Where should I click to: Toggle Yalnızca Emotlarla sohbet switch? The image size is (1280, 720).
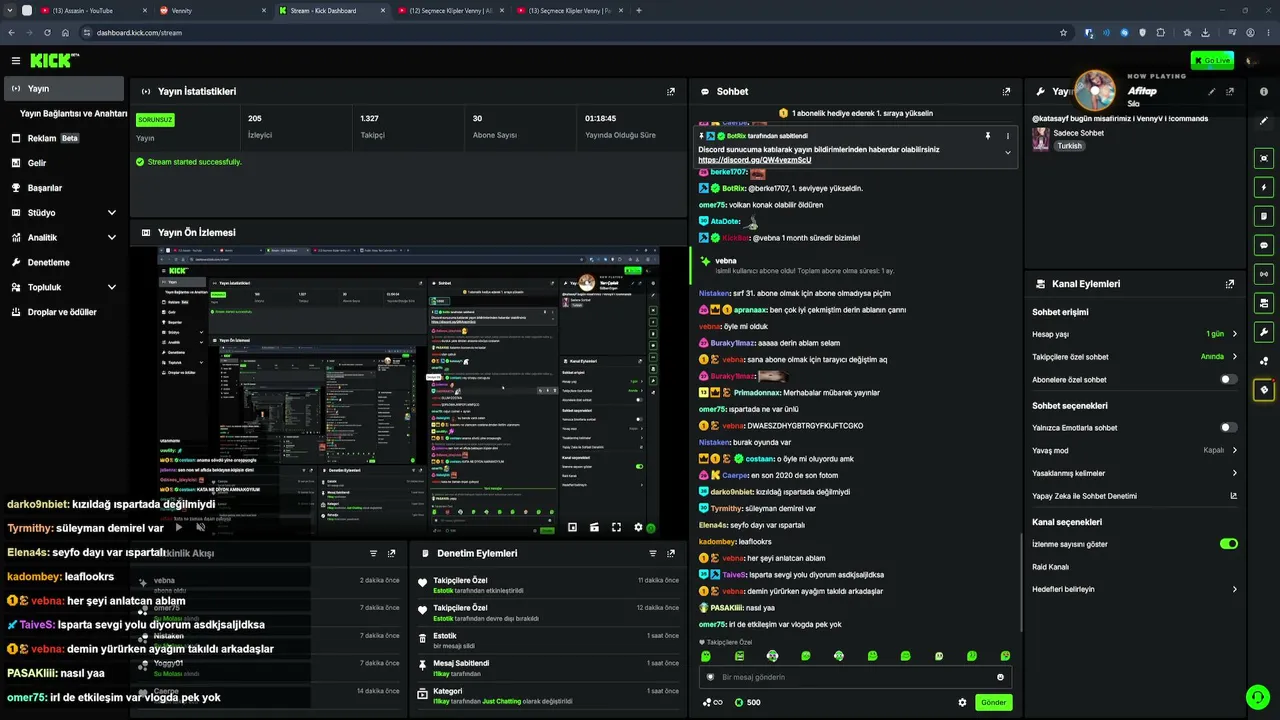click(1229, 428)
